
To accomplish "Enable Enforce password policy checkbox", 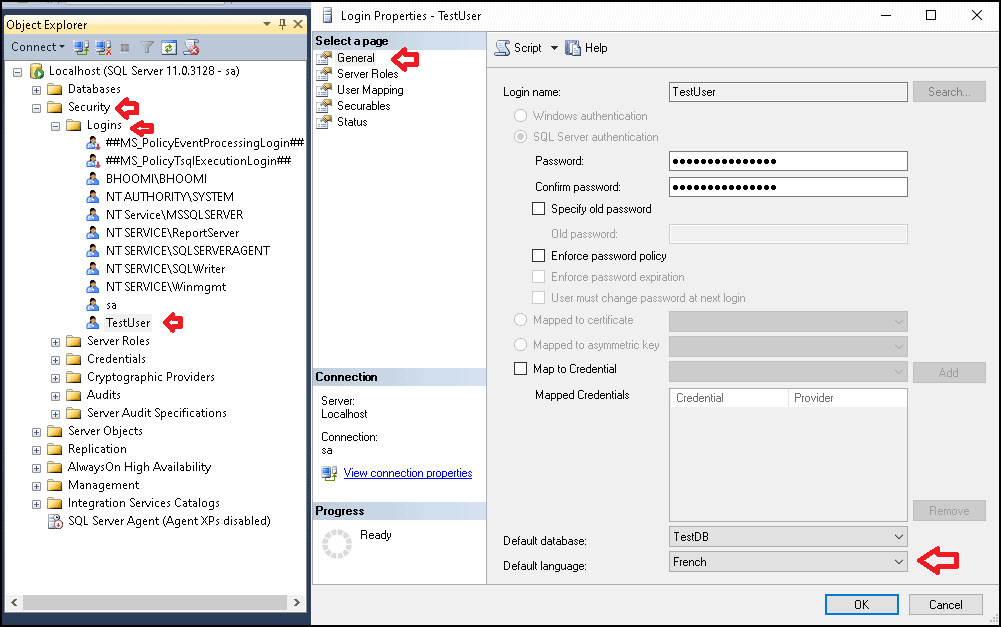I will coord(539,256).
